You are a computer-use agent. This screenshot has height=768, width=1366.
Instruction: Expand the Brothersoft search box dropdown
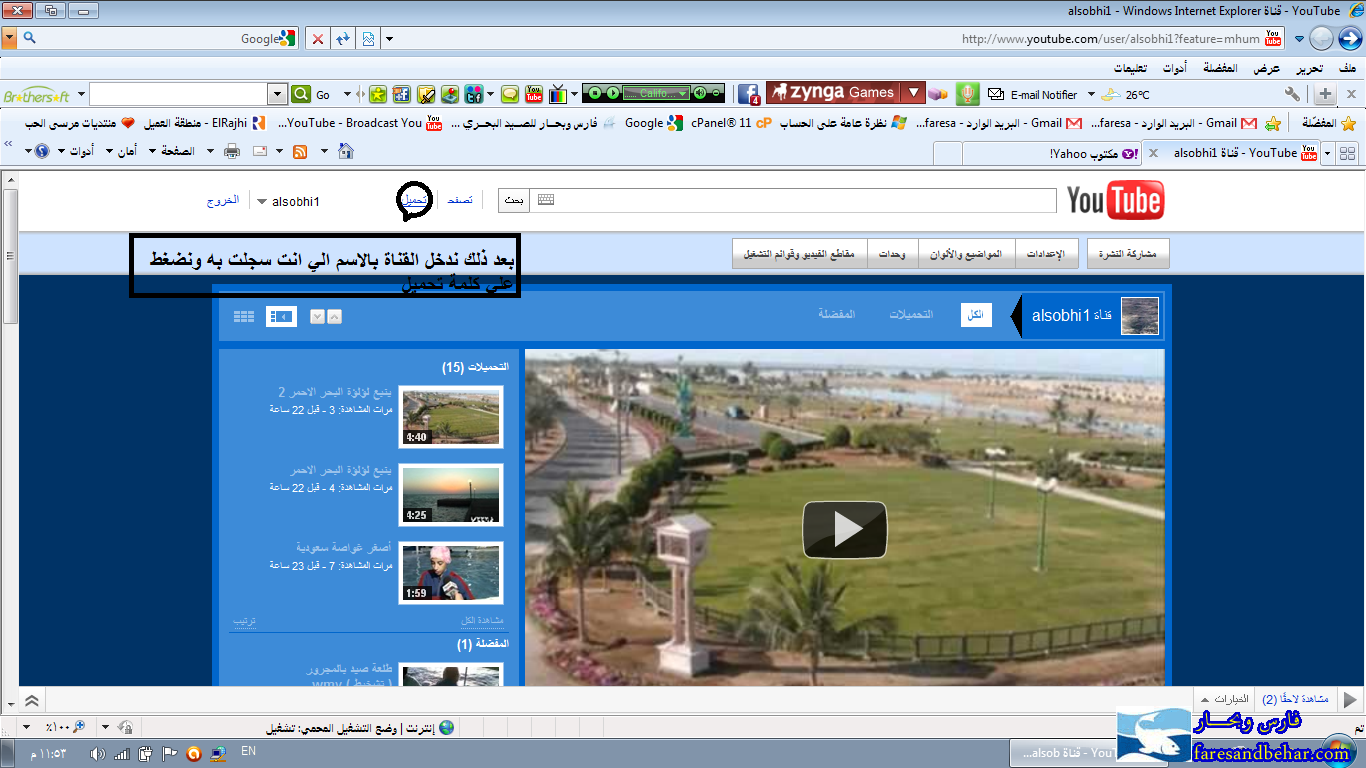tap(278, 94)
